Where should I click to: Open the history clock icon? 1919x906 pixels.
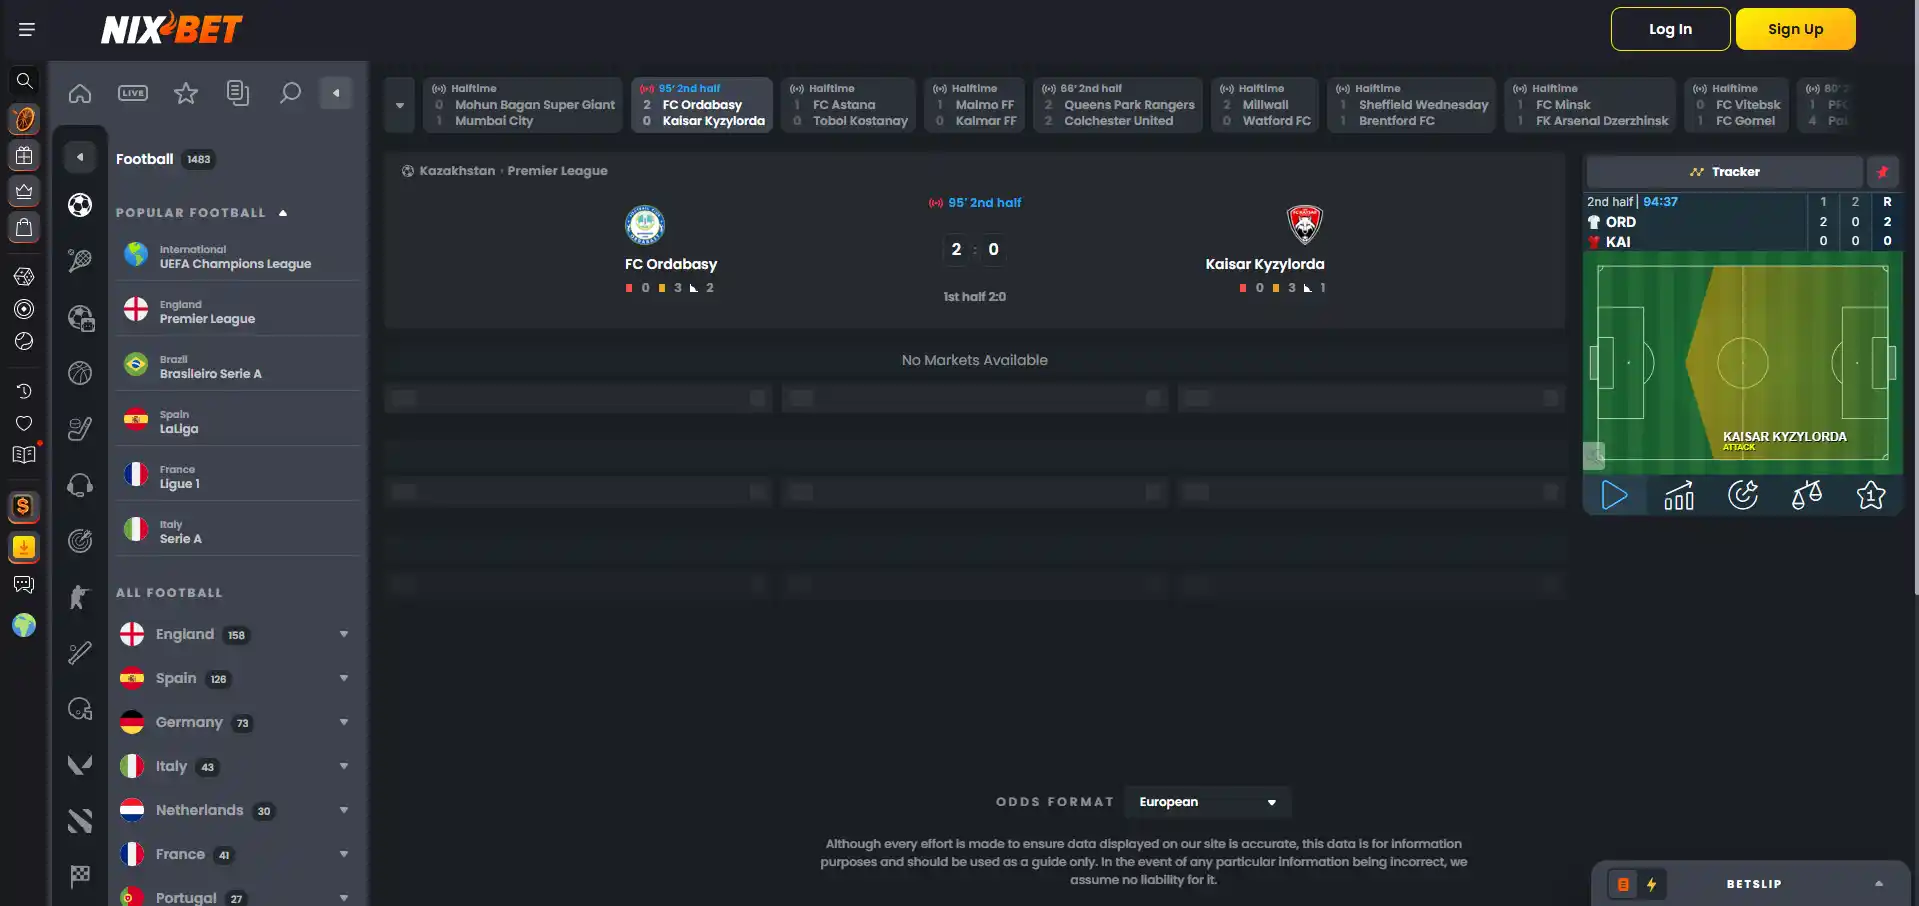click(x=24, y=391)
